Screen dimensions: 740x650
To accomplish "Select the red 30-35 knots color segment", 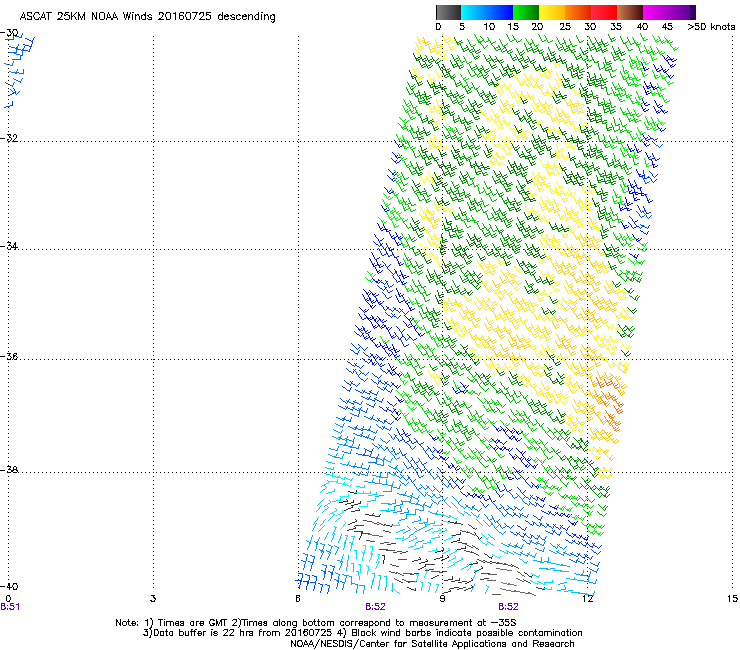I will point(604,12).
